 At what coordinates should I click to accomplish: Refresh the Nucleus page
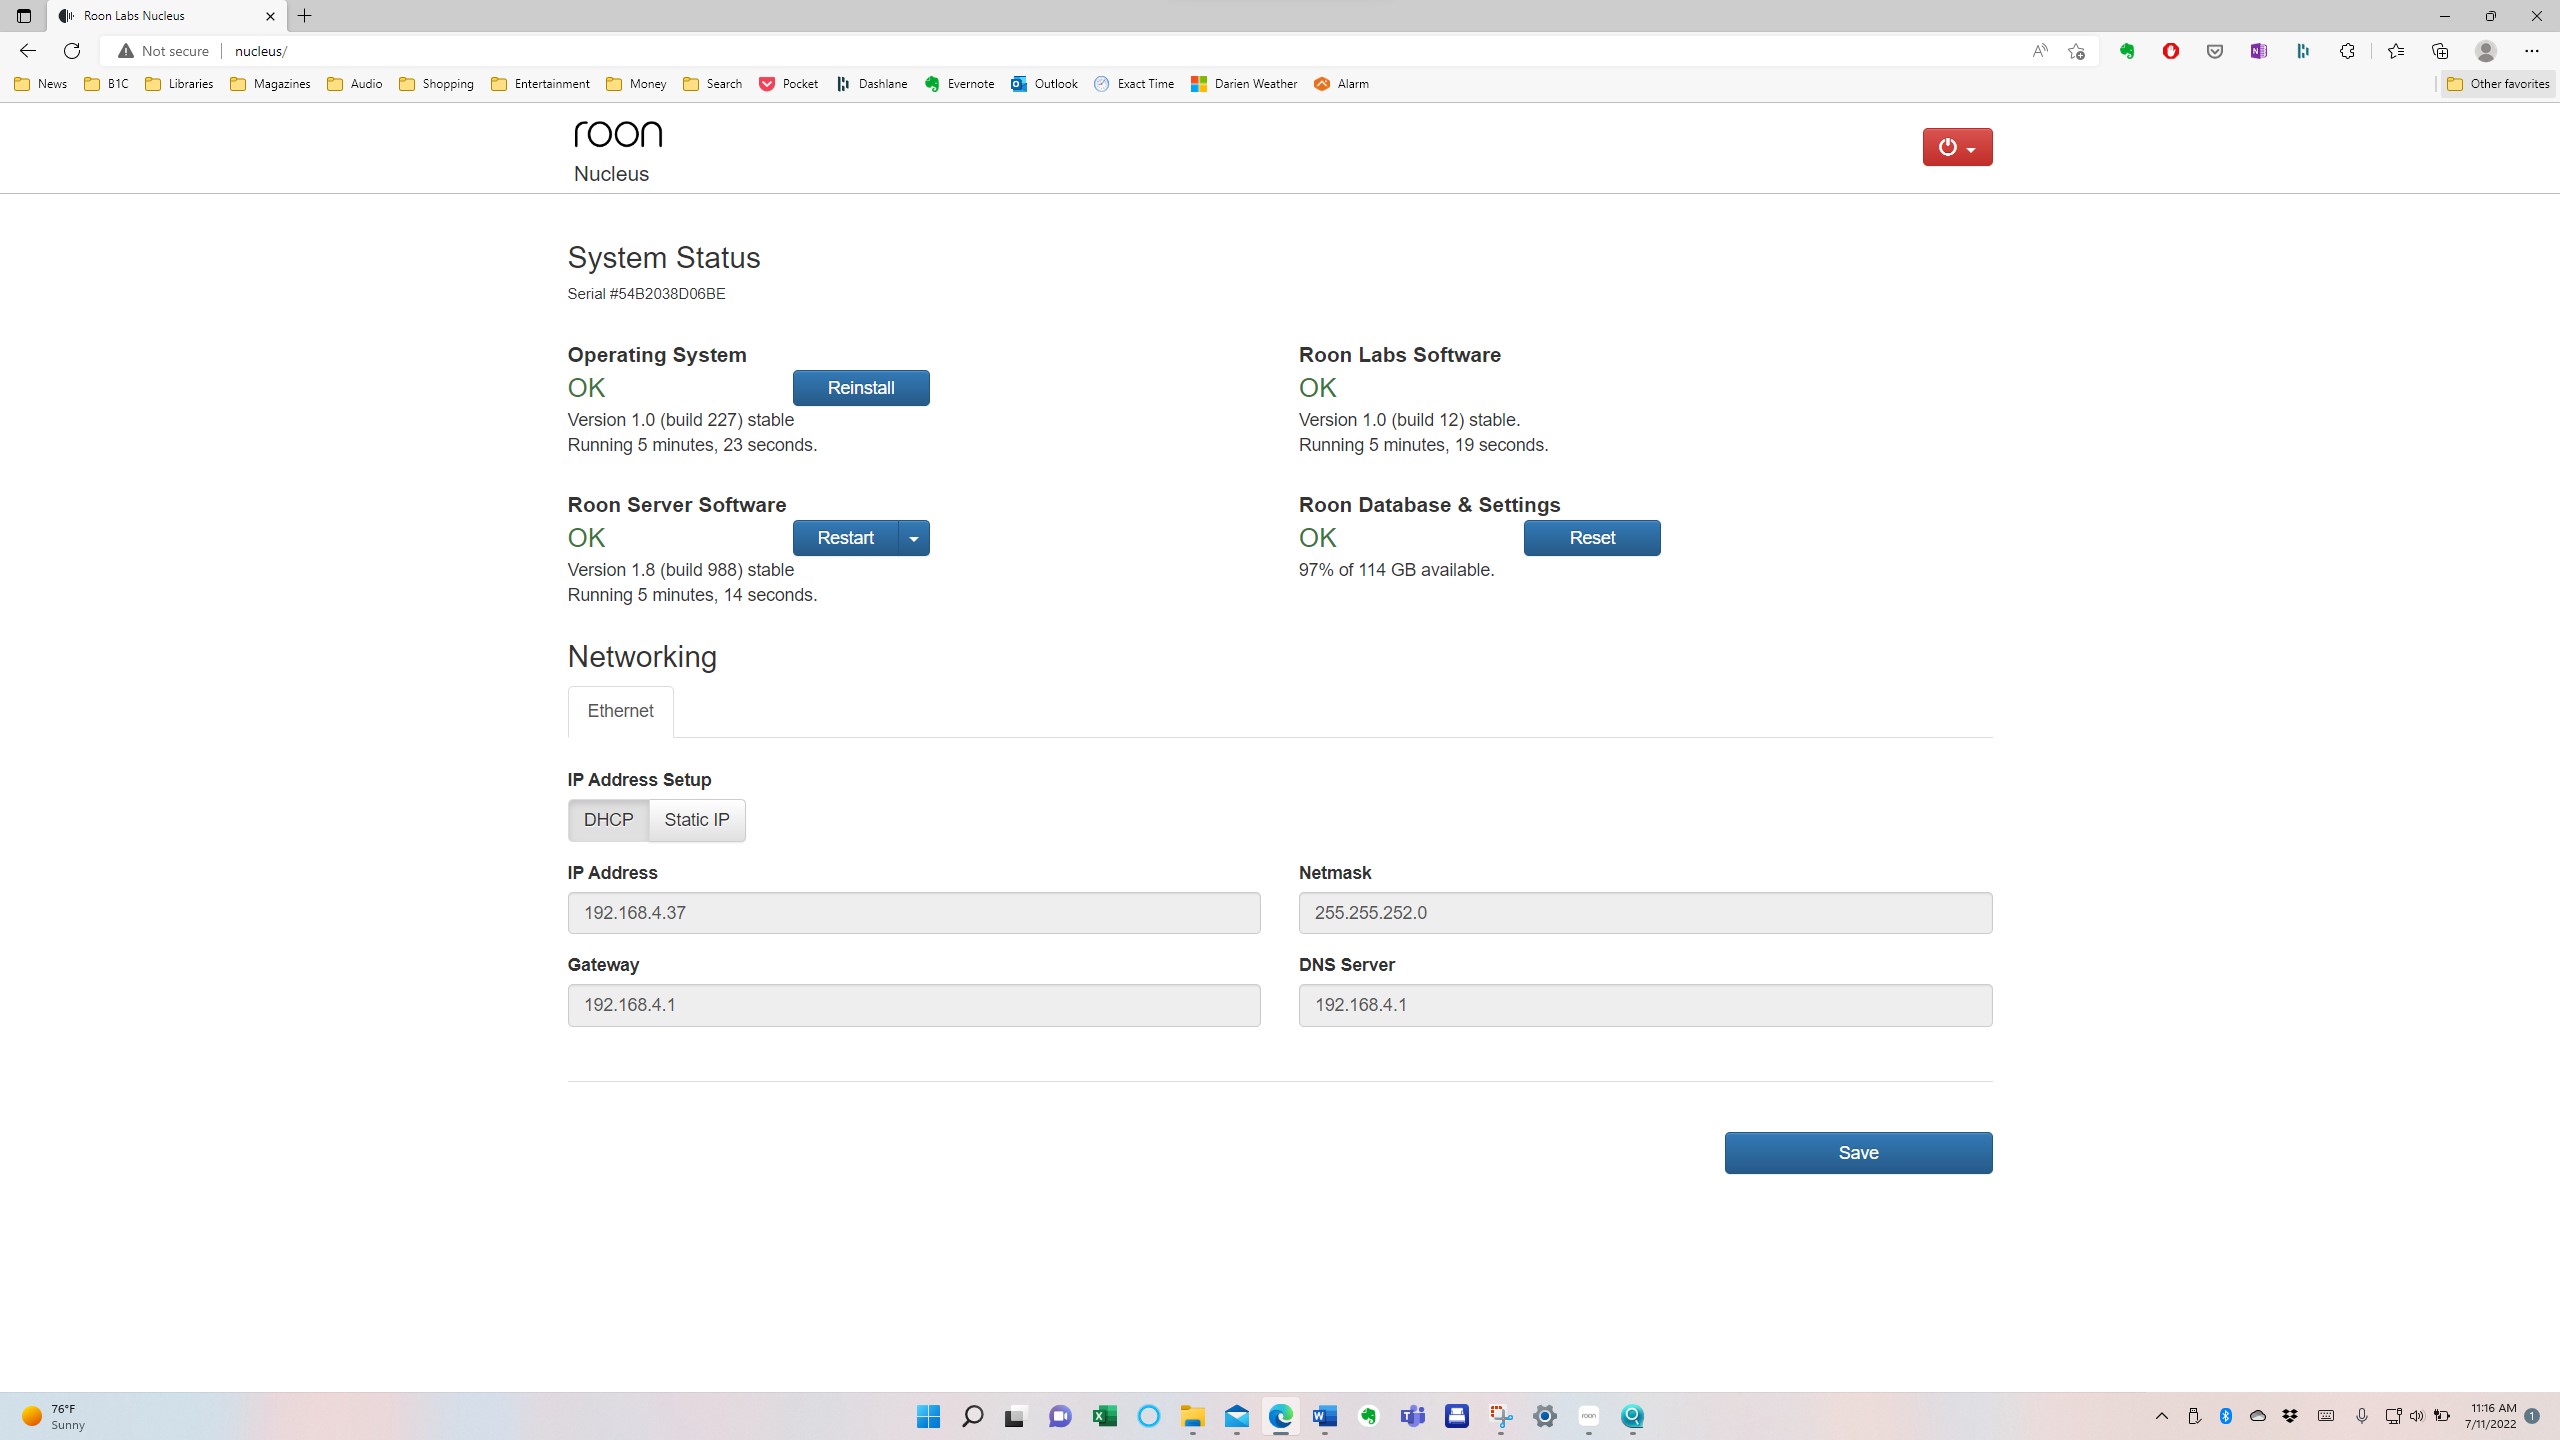[x=72, y=51]
